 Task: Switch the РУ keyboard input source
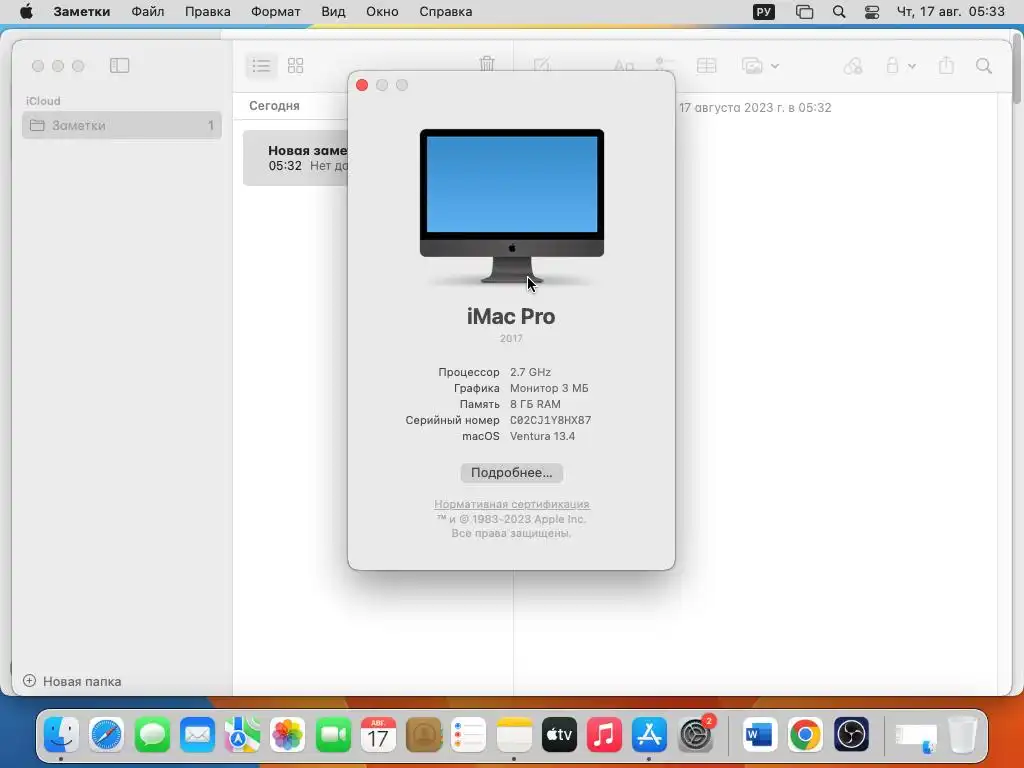tap(763, 12)
